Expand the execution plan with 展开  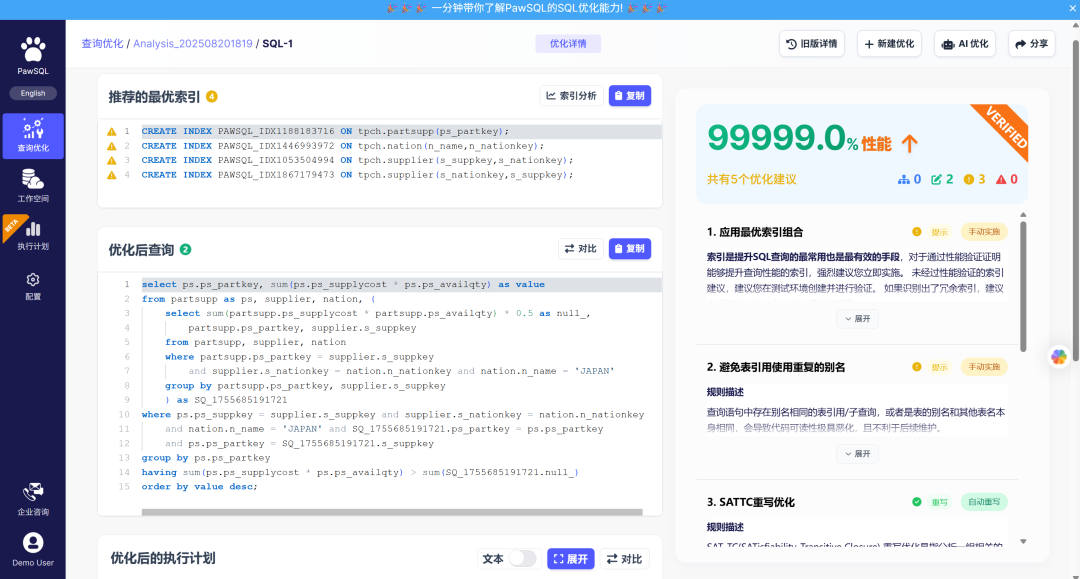coord(571,559)
